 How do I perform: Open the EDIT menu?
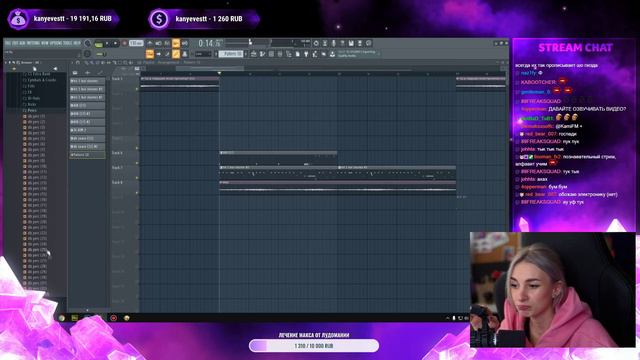(15, 43)
